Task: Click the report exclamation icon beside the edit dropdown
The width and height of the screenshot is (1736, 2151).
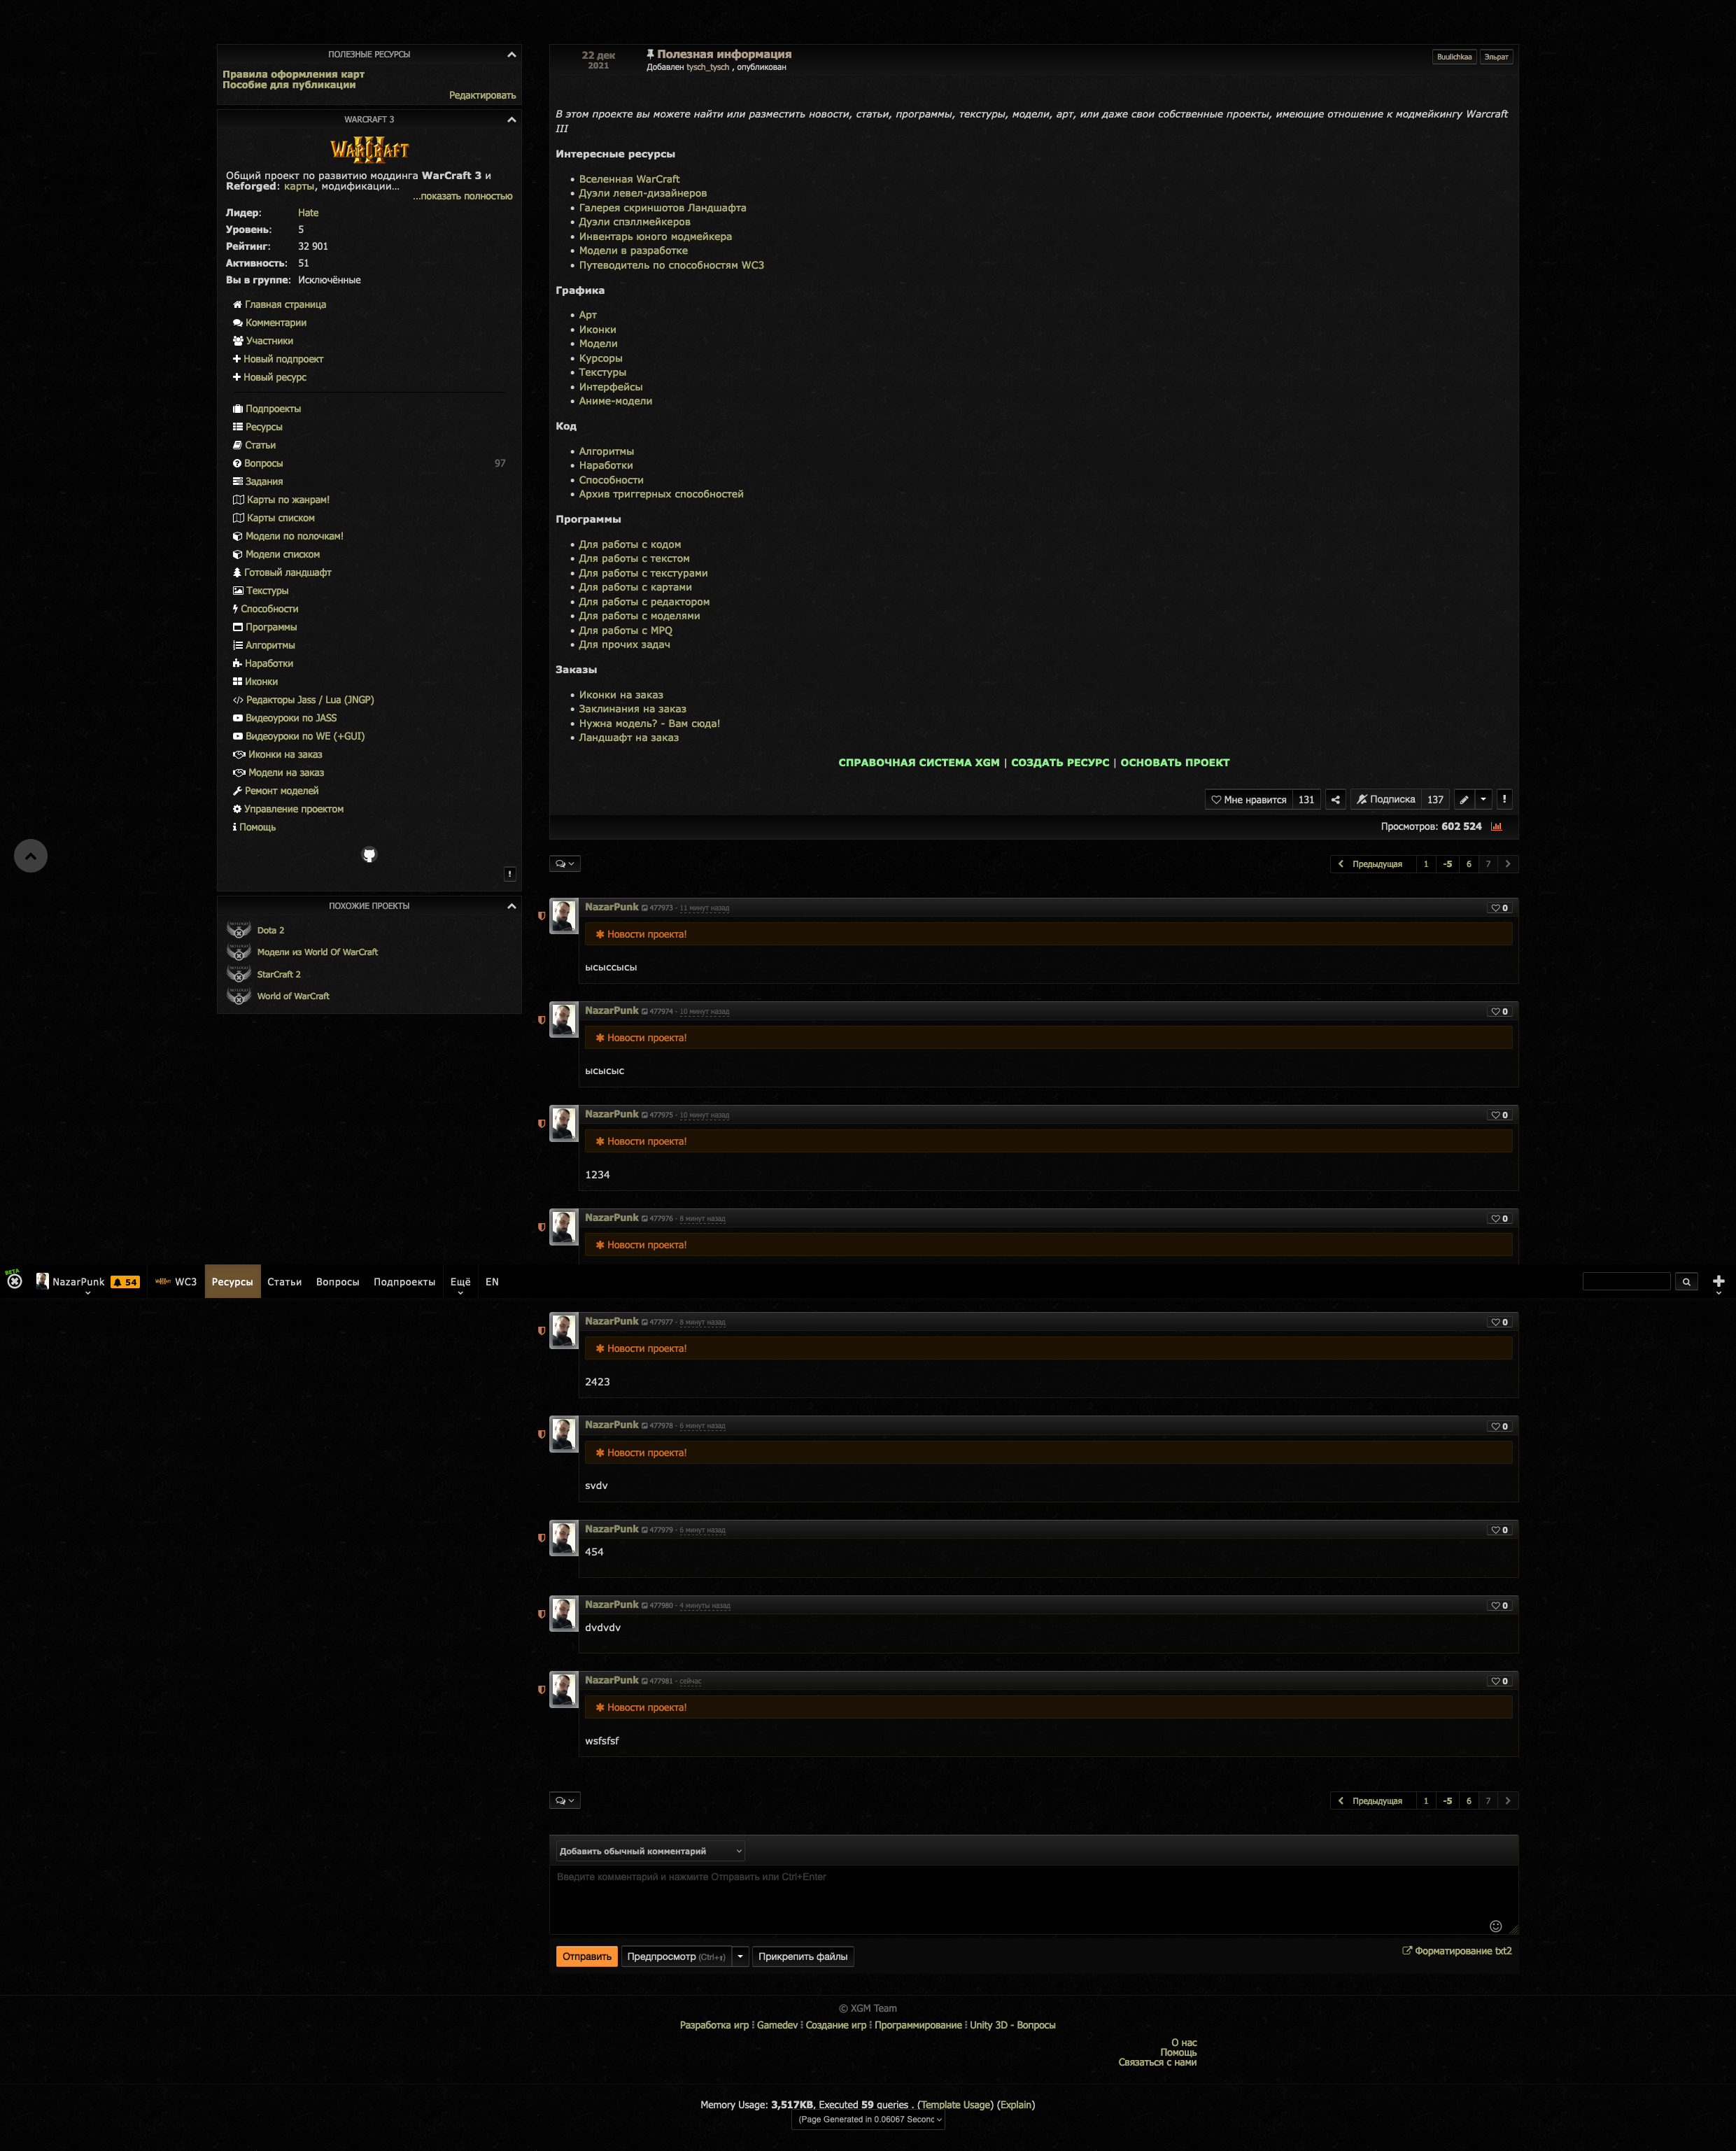Action: 1504,799
